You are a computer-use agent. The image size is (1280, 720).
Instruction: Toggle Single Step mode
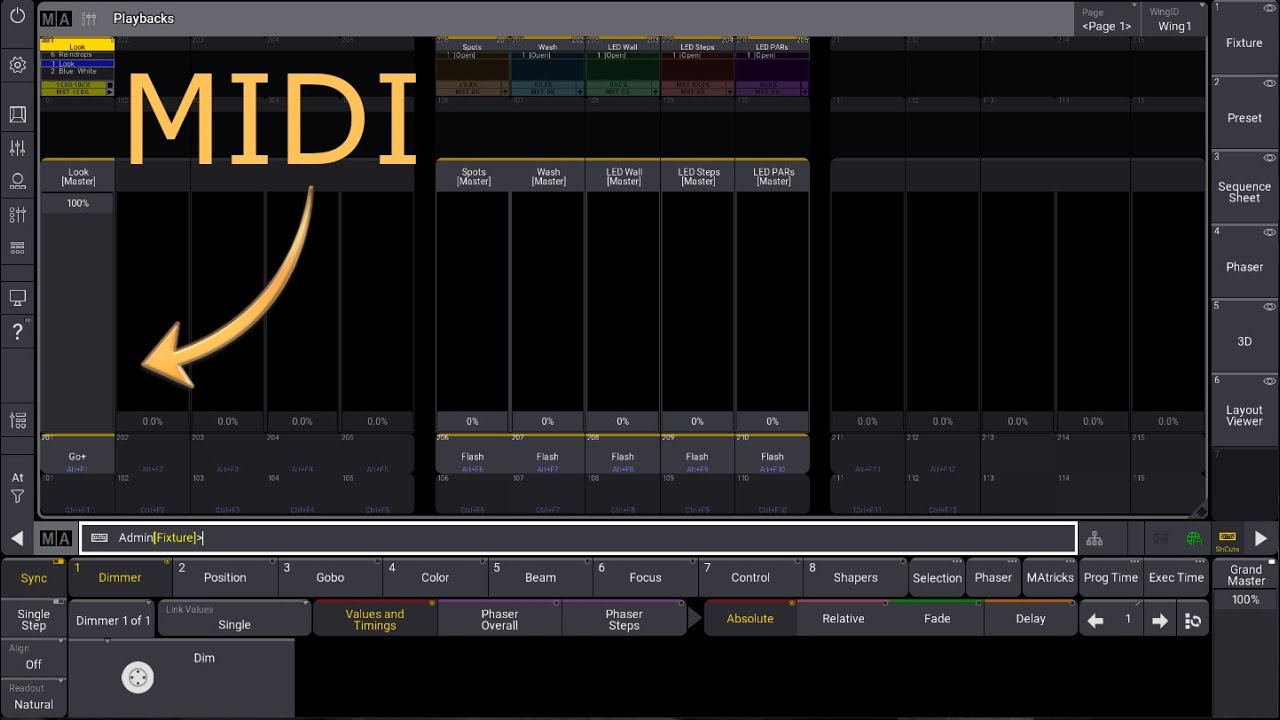pos(33,619)
